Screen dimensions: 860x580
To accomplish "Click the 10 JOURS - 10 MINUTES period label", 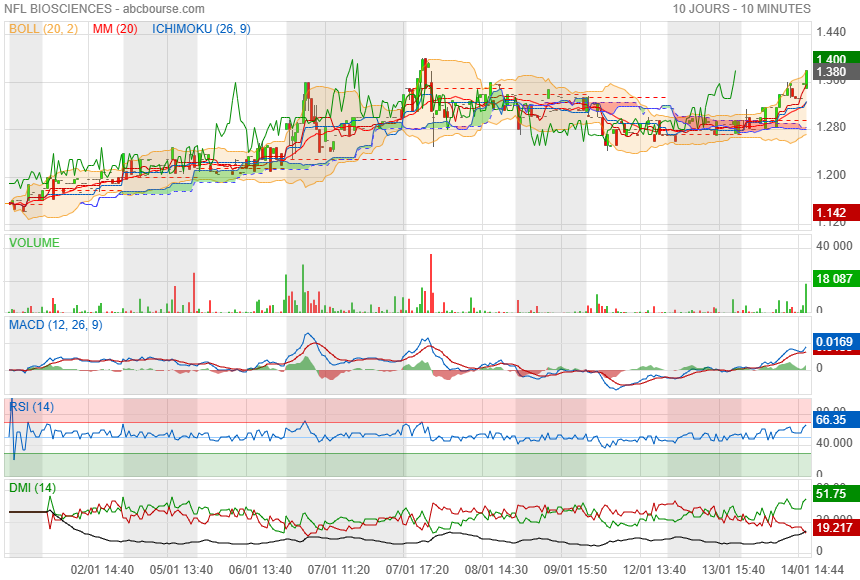I will 741,9.
